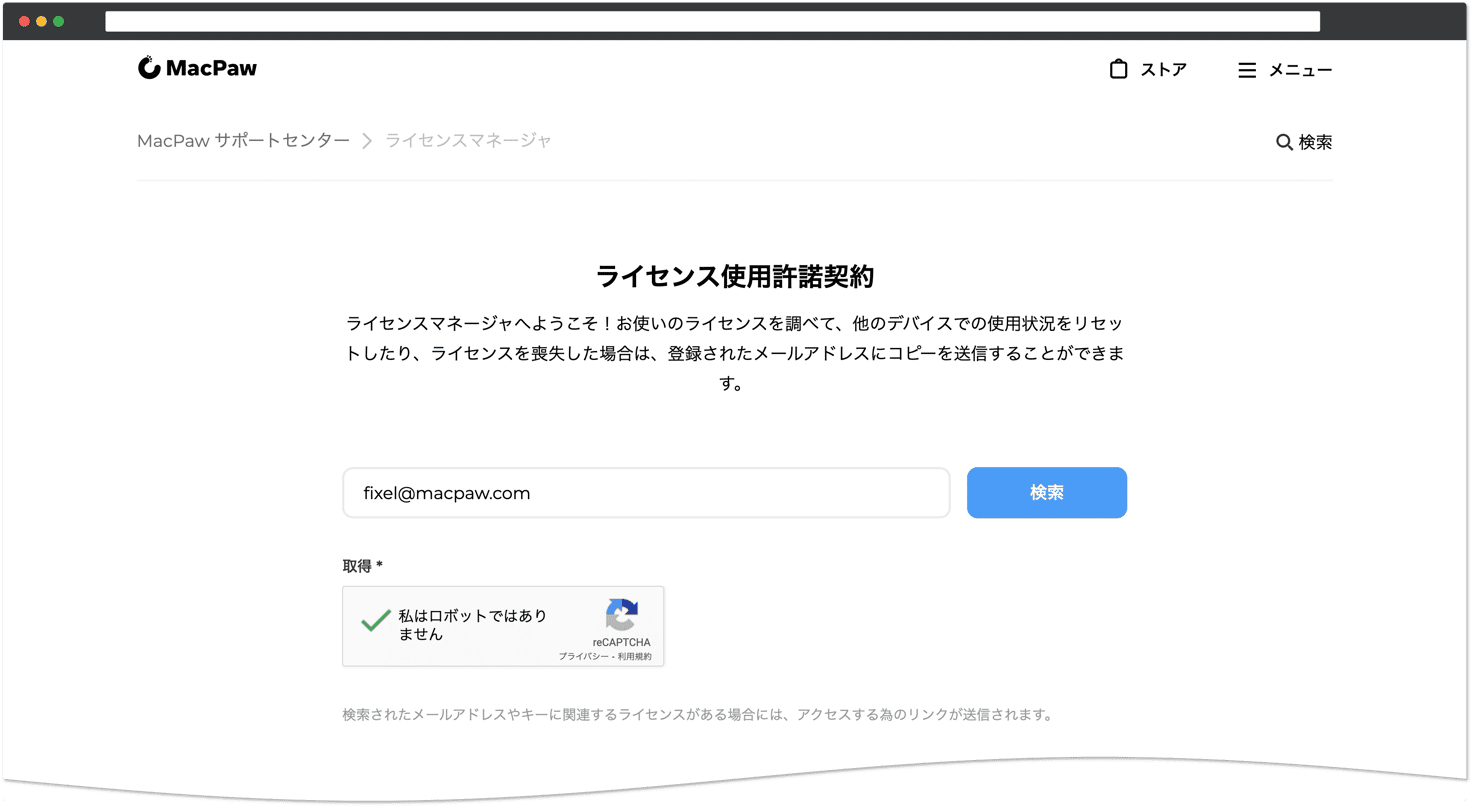This screenshot has width=1472, height=807.
Task: Click the MacPaw logo
Action: [x=197, y=68]
